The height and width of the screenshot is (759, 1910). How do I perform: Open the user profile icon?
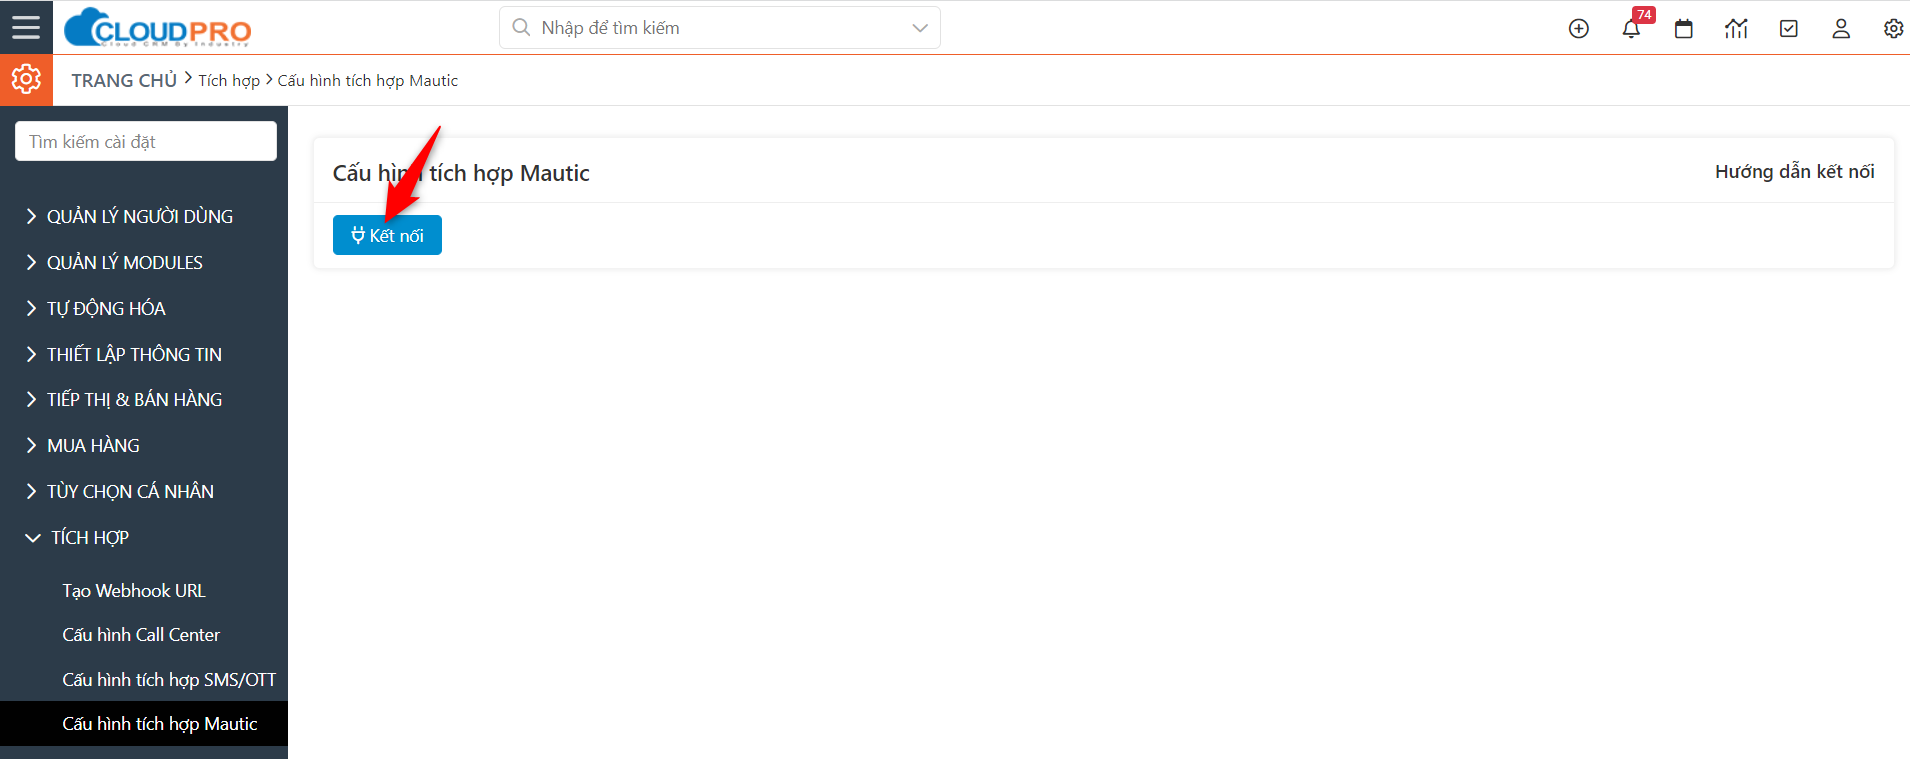1841,29
